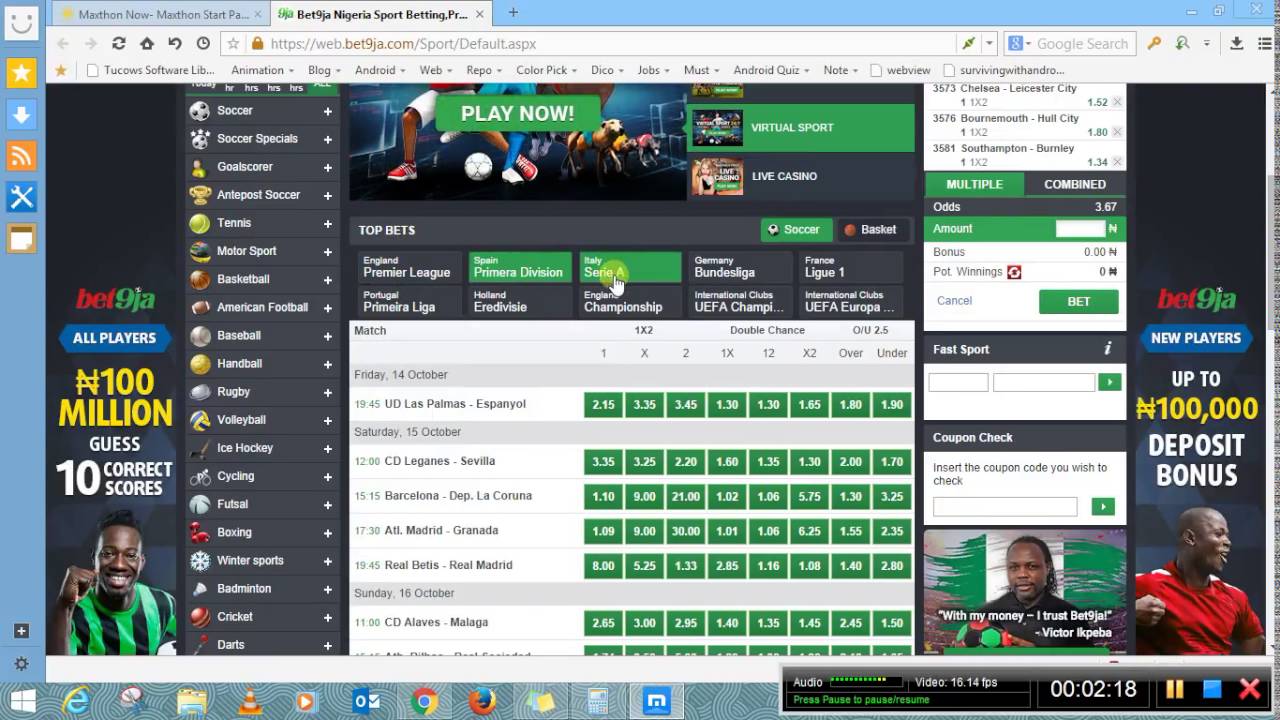
Task: Expand the Soccer category
Action: [327, 111]
